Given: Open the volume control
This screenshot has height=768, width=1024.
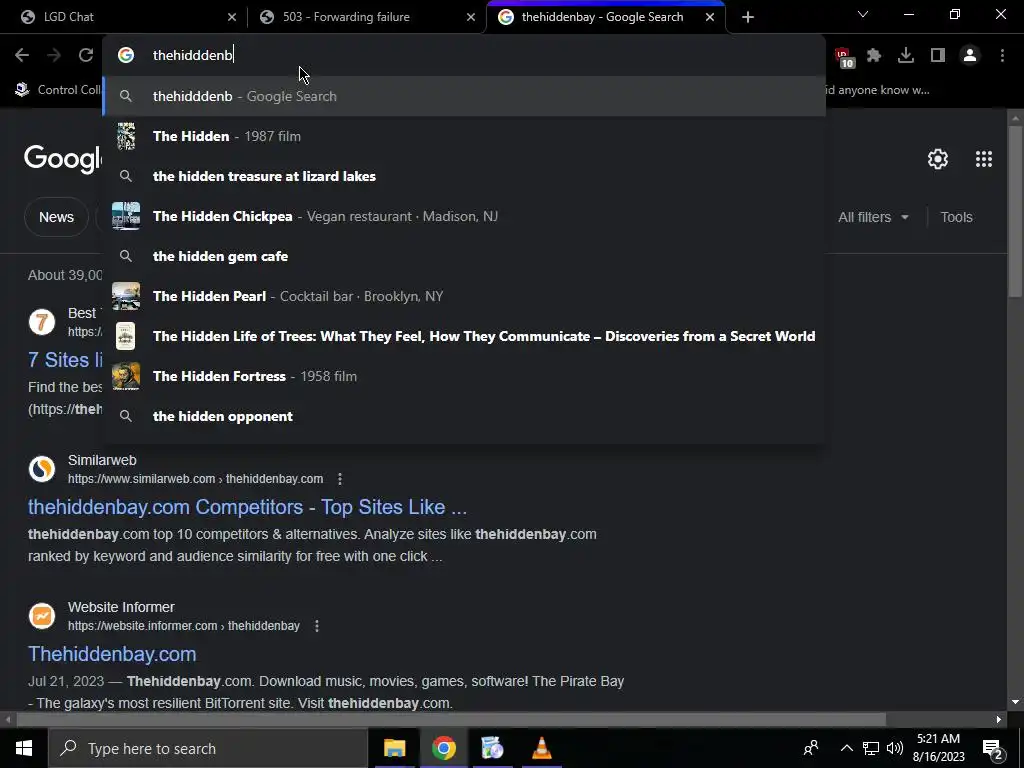Looking at the screenshot, I should click(895, 748).
